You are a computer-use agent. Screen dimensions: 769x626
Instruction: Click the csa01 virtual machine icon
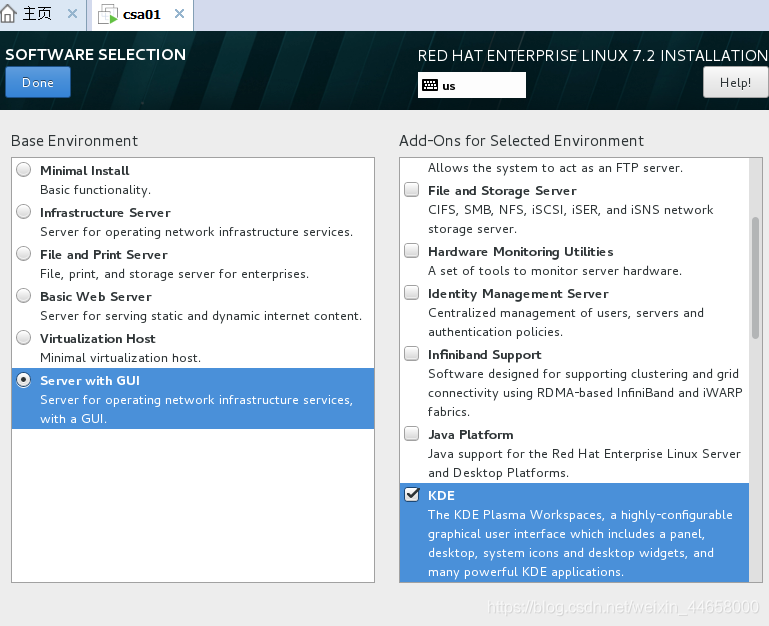(108, 14)
